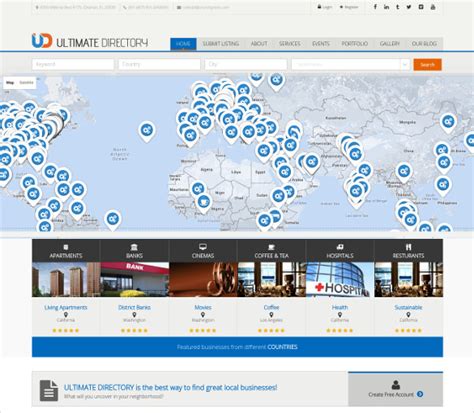The height and width of the screenshot is (413, 474).
Task: Click the coffee cup map marker
Action: click(203, 202)
